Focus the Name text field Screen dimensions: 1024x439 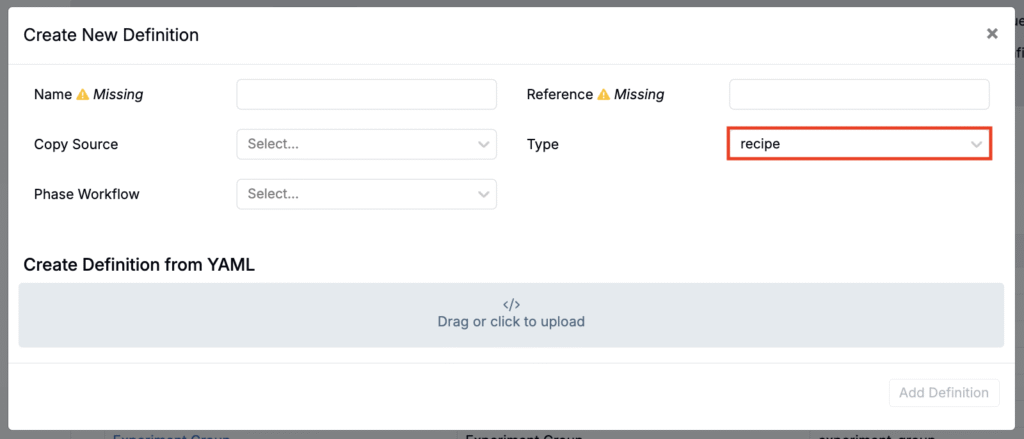[366, 95]
